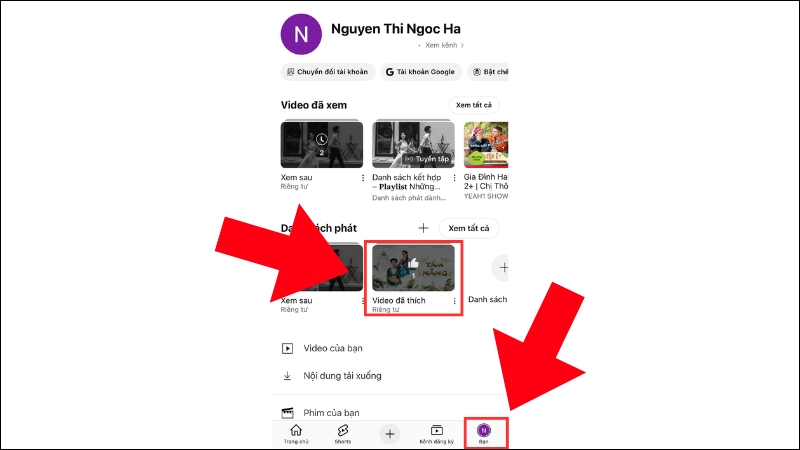Open Phim của bạn

point(333,412)
